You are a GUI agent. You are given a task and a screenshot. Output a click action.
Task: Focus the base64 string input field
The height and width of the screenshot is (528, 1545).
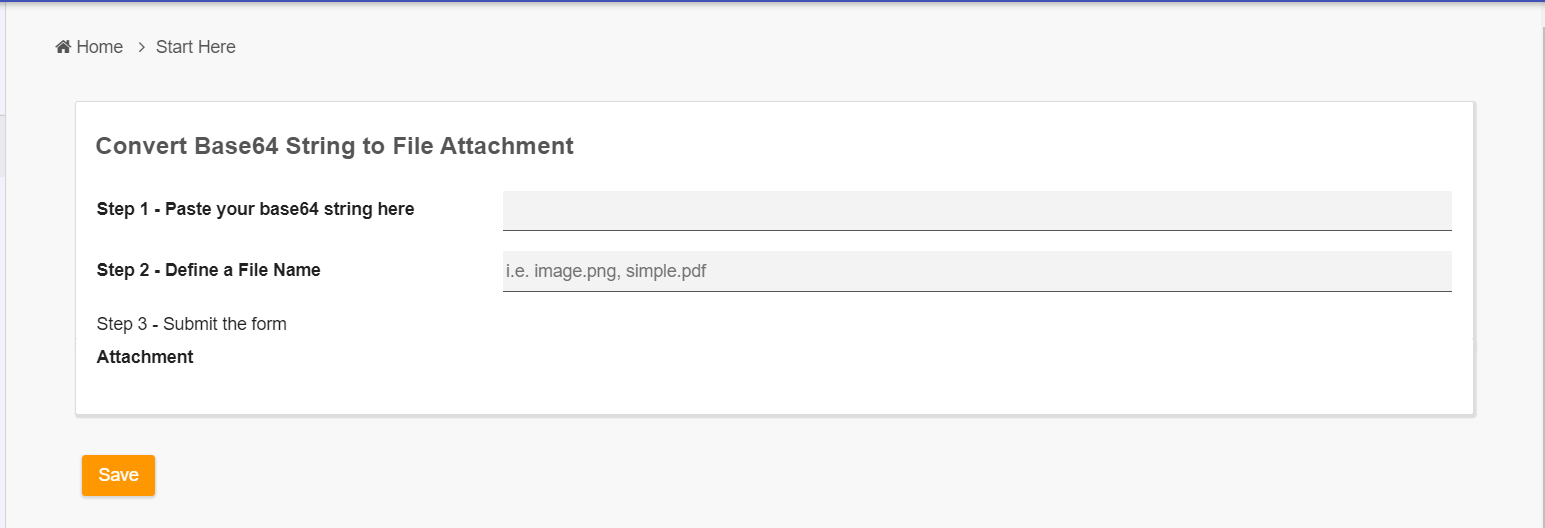(976, 210)
